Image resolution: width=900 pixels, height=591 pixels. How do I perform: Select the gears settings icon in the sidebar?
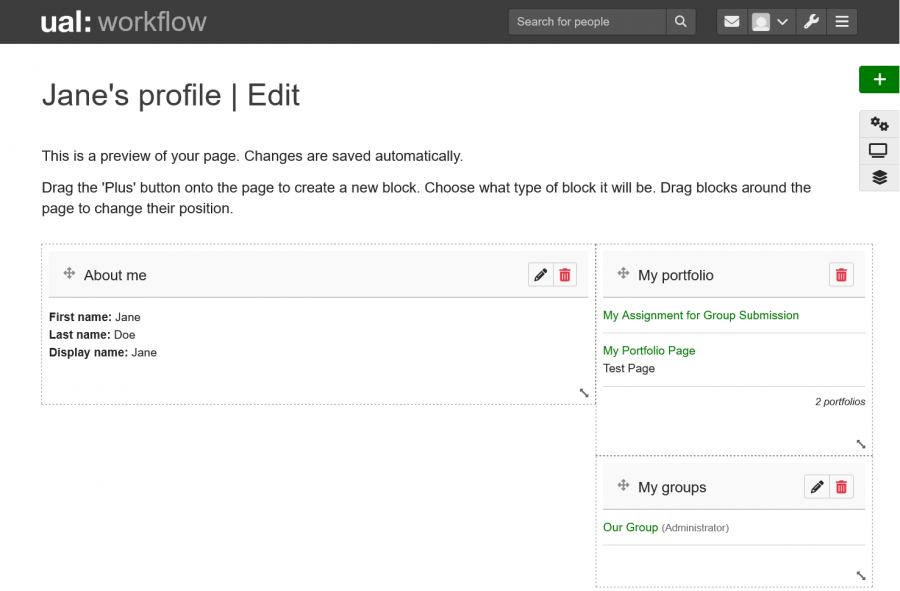[x=878, y=123]
